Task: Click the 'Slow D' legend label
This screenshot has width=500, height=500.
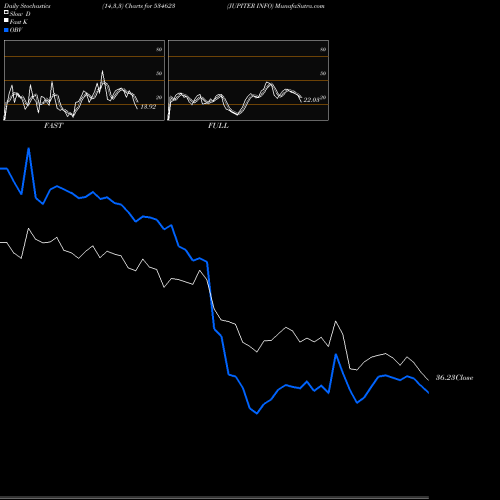Action: [x=20, y=14]
